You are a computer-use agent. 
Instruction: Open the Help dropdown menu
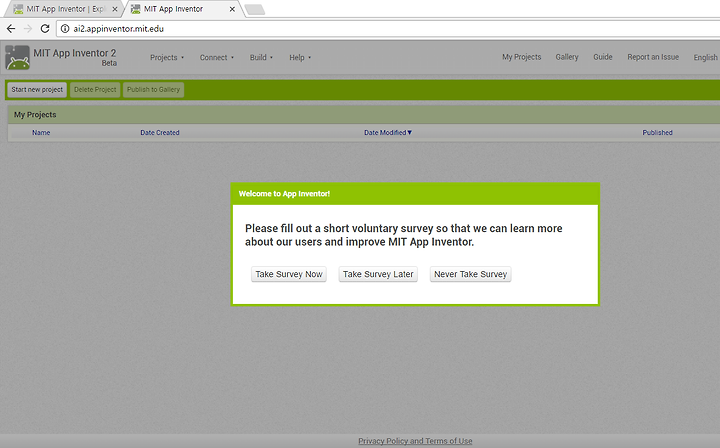[x=300, y=57]
